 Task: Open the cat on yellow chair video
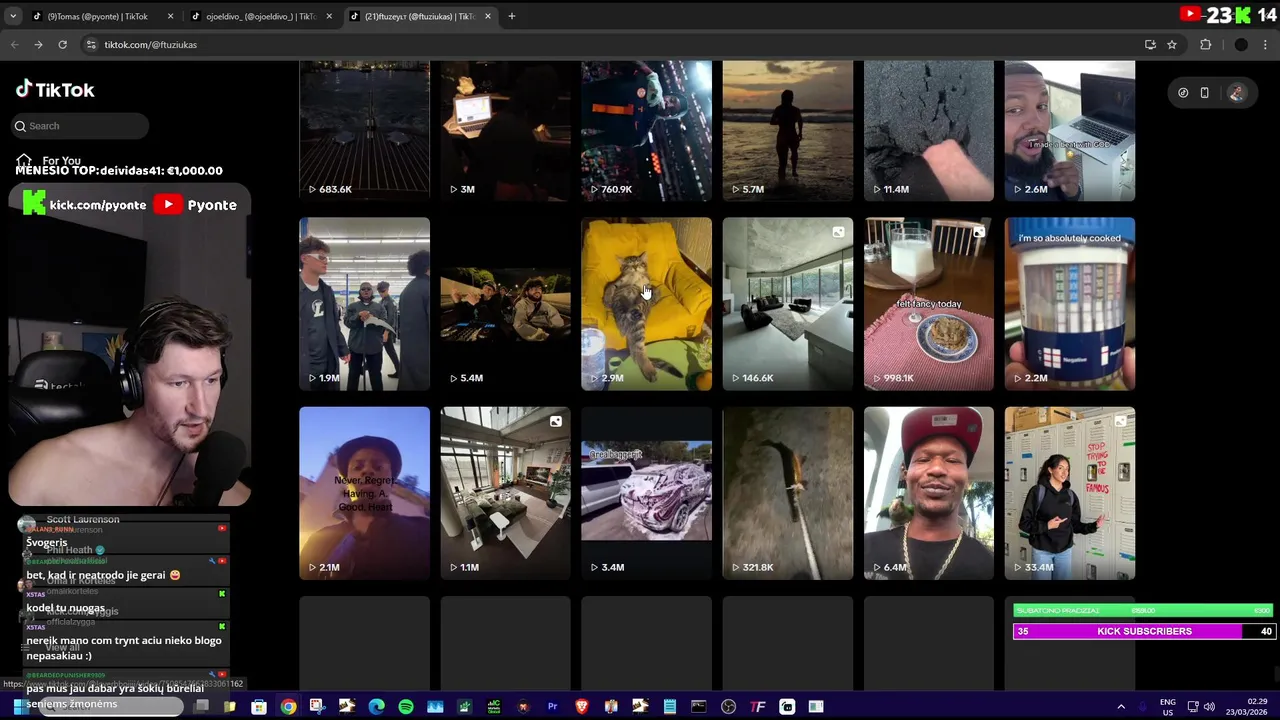[646, 303]
